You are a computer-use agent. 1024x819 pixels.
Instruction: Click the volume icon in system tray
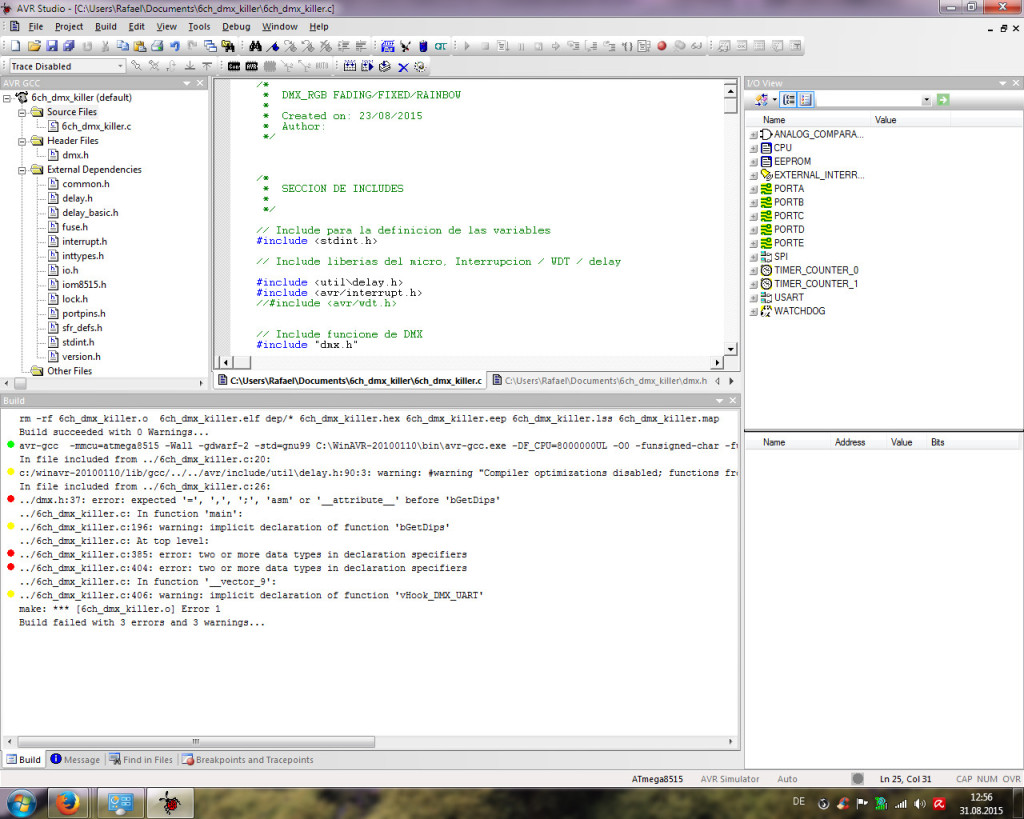pyautogui.click(x=920, y=803)
